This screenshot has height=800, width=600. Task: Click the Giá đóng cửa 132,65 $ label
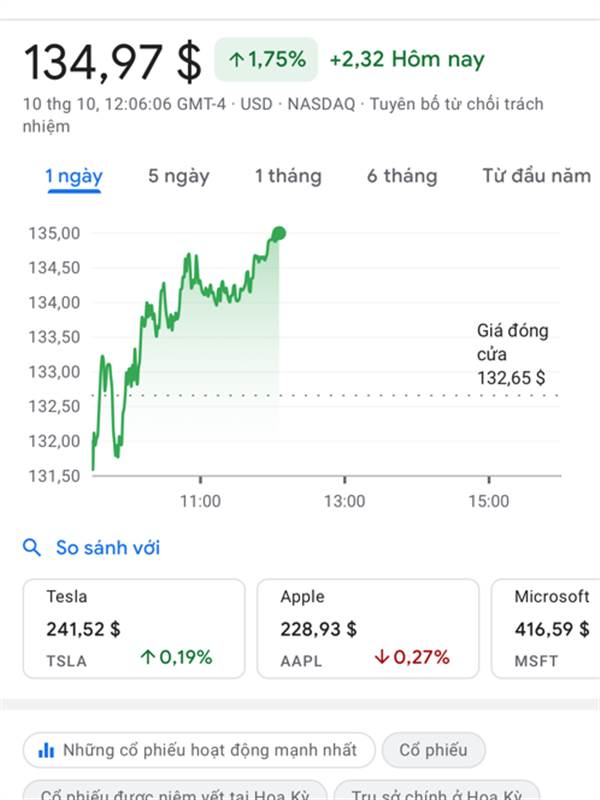[512, 355]
